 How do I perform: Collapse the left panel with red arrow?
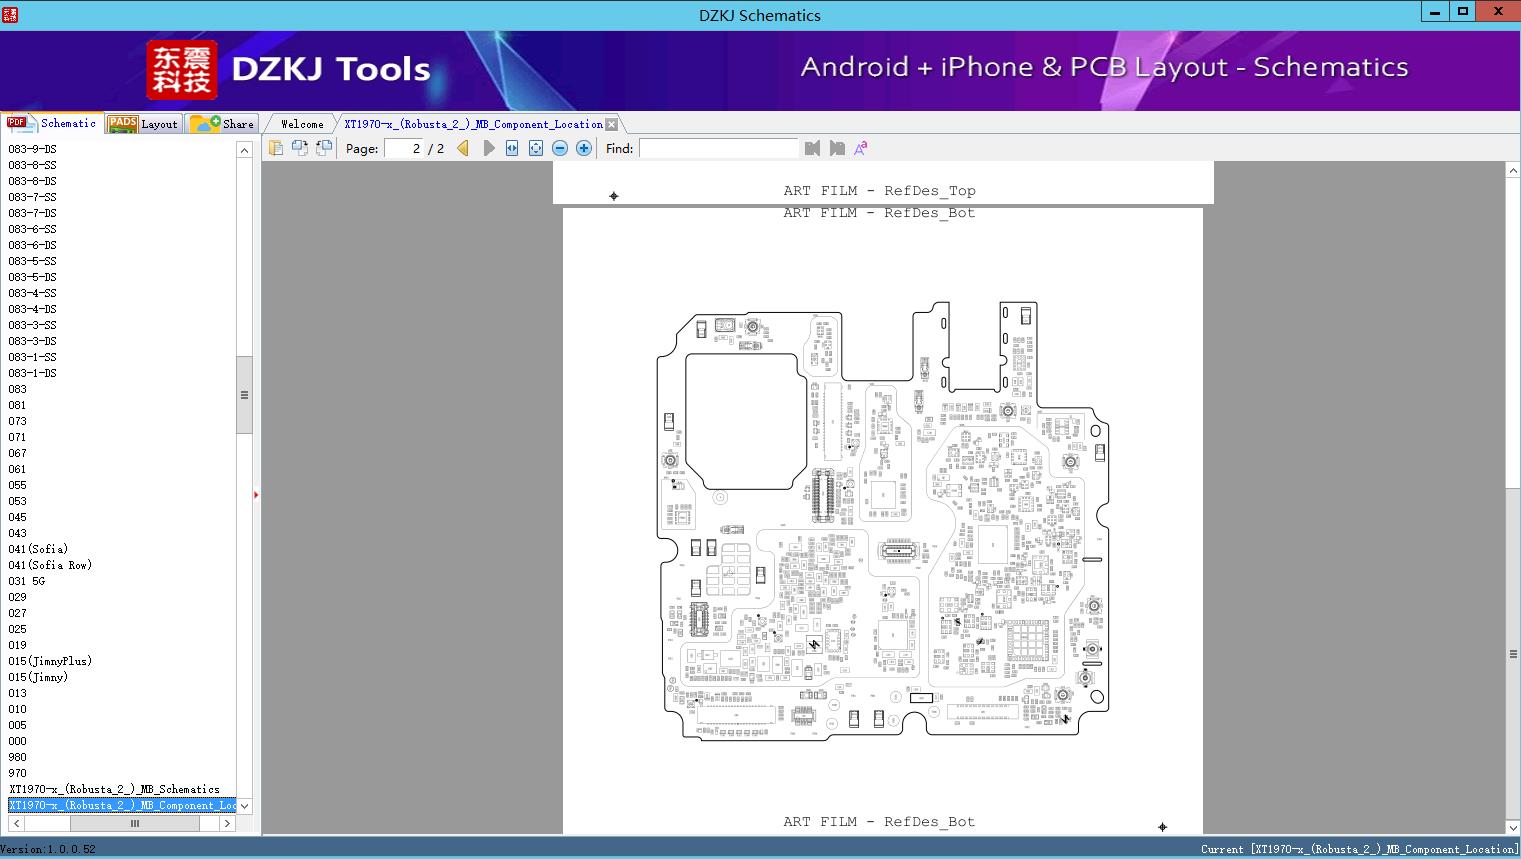(256, 495)
